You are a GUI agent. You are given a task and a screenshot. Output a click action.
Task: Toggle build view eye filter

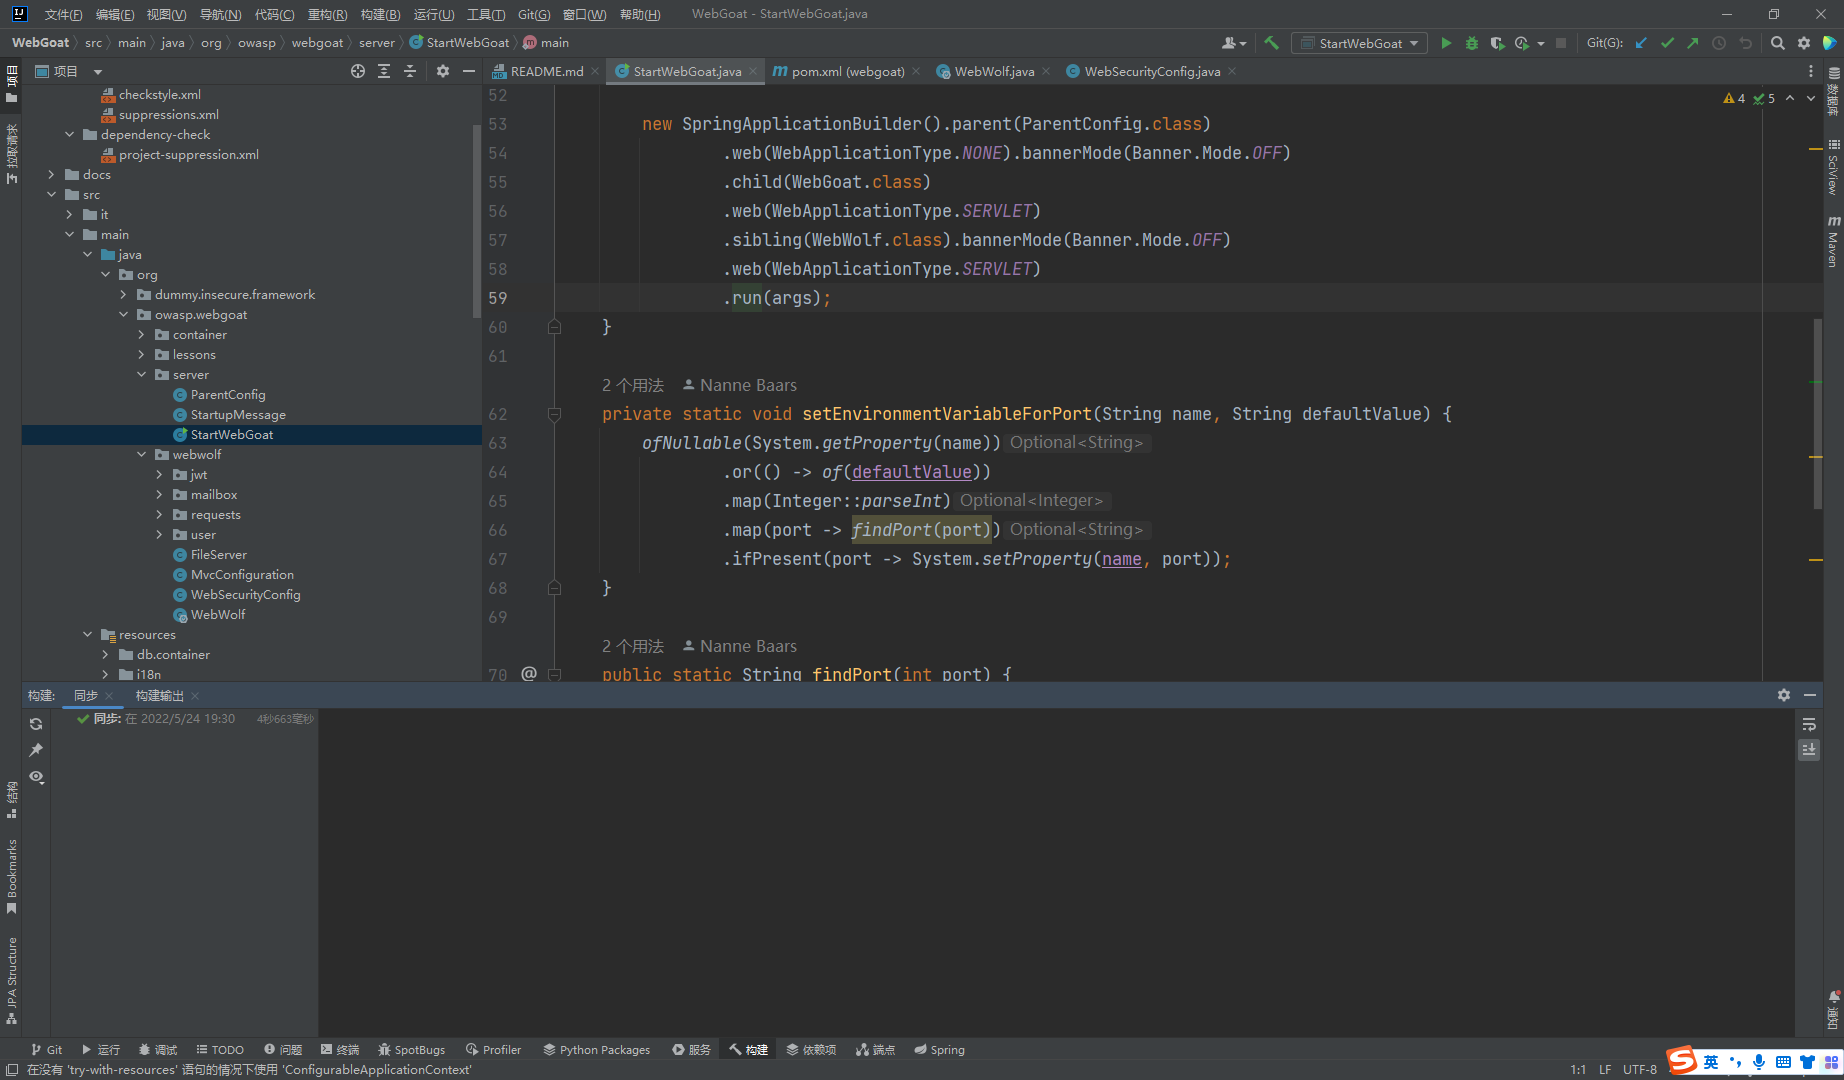(x=36, y=777)
